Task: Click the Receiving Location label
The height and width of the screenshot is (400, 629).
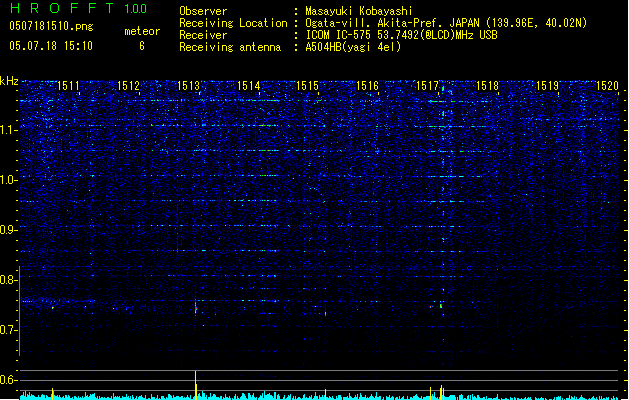Action: (x=233, y=23)
